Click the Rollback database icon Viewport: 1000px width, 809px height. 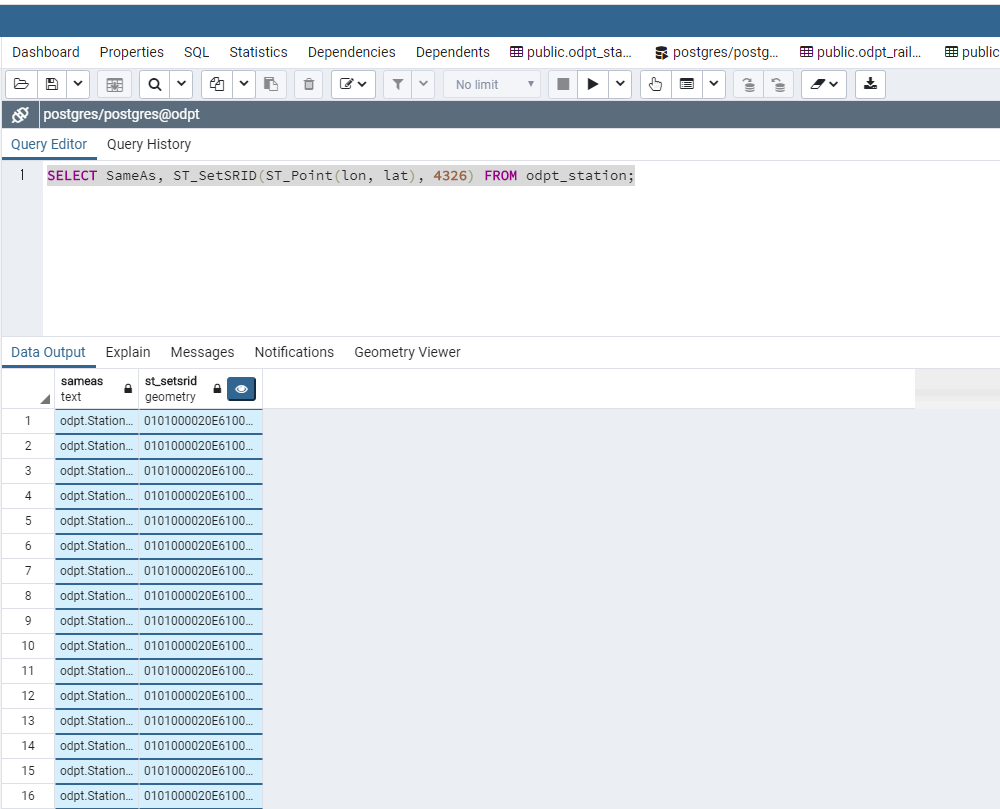pos(779,84)
